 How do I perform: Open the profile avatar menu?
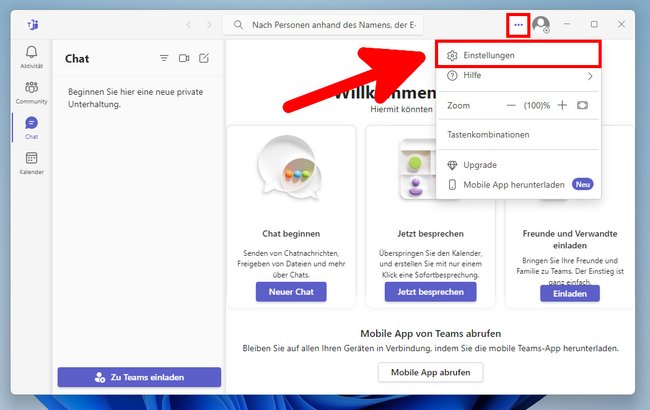541,24
